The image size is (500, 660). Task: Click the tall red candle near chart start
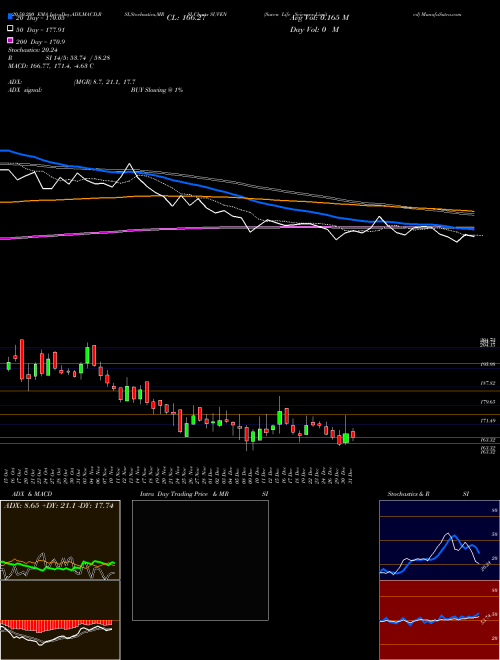22,360
